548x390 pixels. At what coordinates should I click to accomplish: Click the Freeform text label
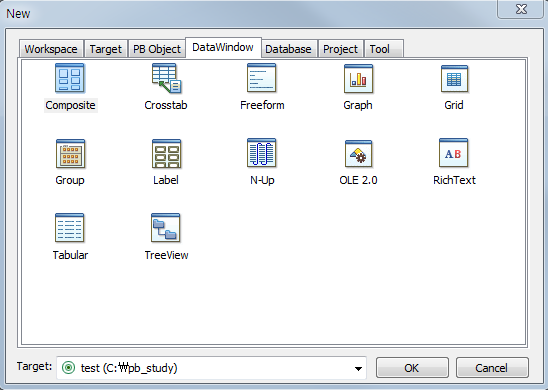point(262,105)
